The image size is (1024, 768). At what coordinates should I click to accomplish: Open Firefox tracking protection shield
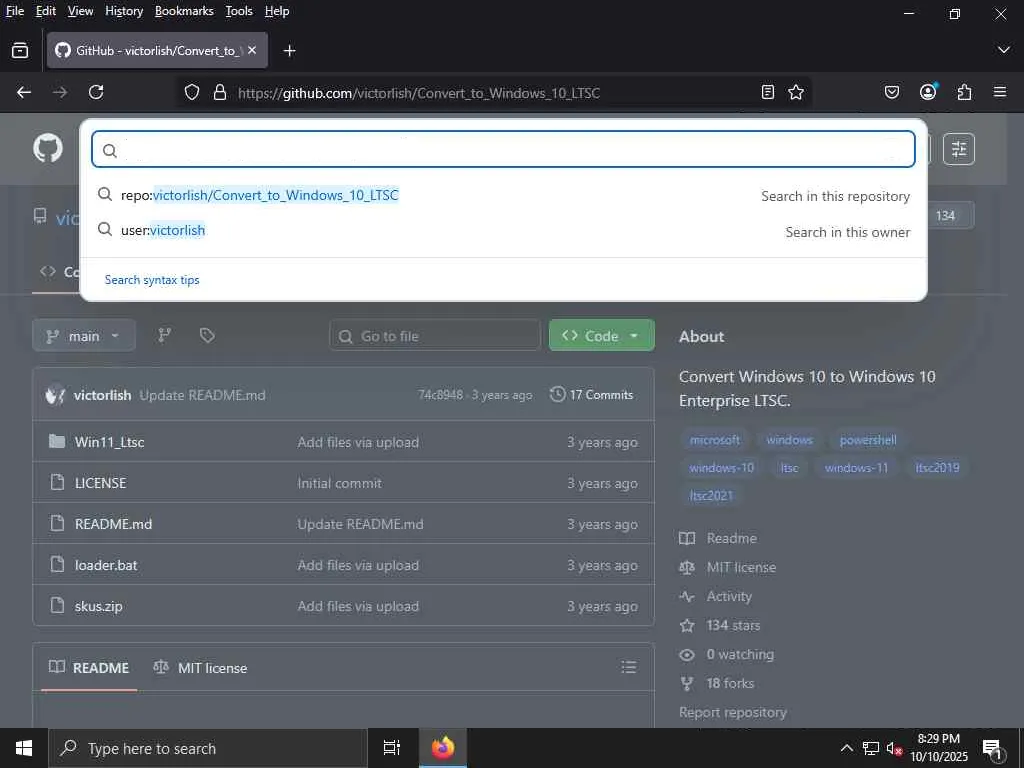[x=191, y=93]
